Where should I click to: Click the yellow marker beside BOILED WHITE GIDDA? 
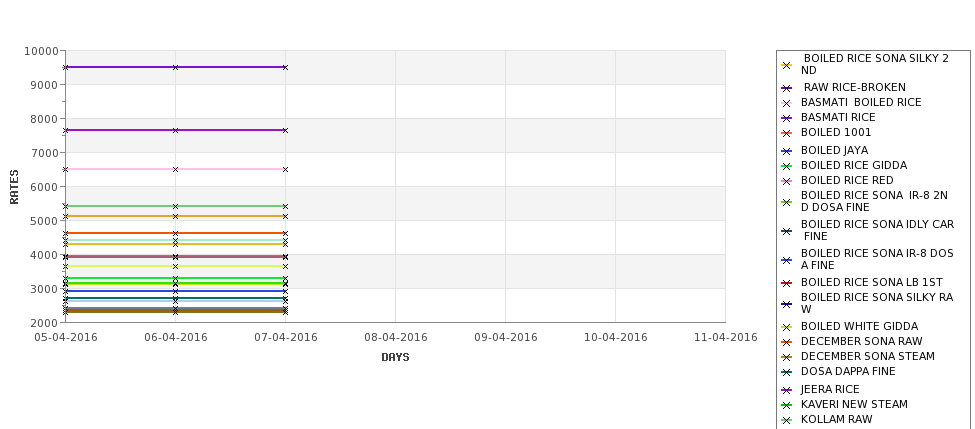click(787, 328)
